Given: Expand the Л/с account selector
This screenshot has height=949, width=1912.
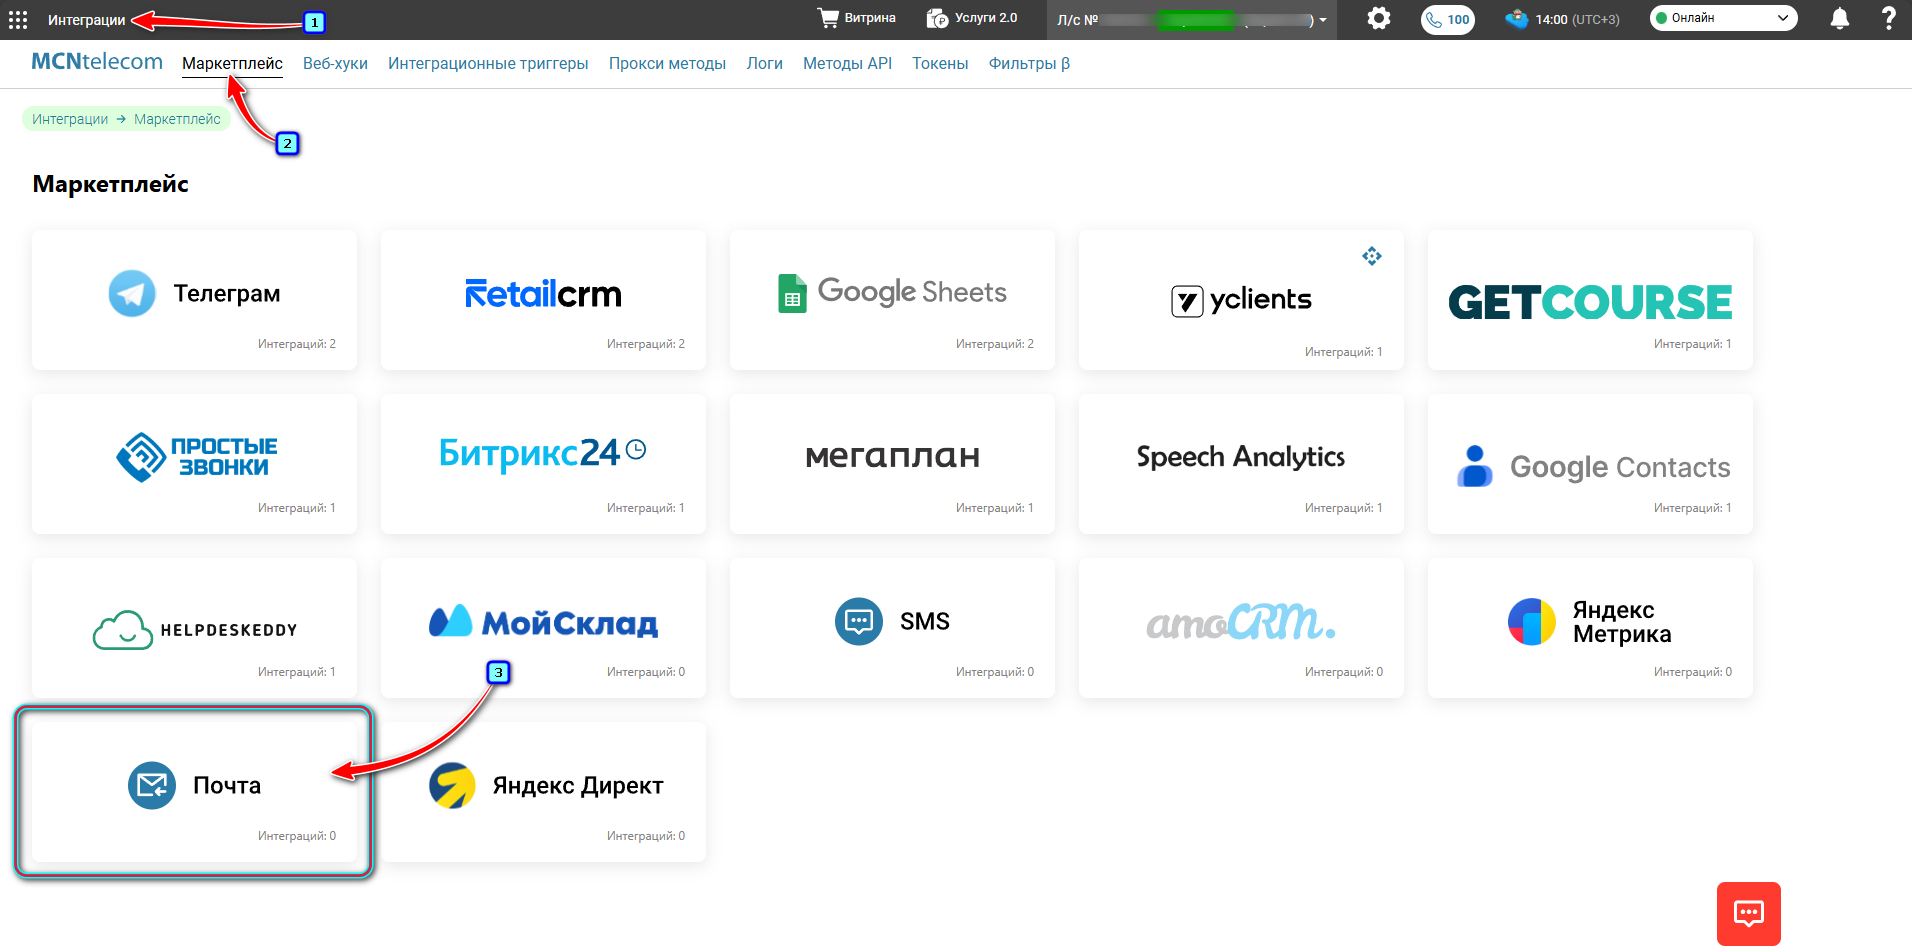Looking at the screenshot, I should [x=1192, y=20].
